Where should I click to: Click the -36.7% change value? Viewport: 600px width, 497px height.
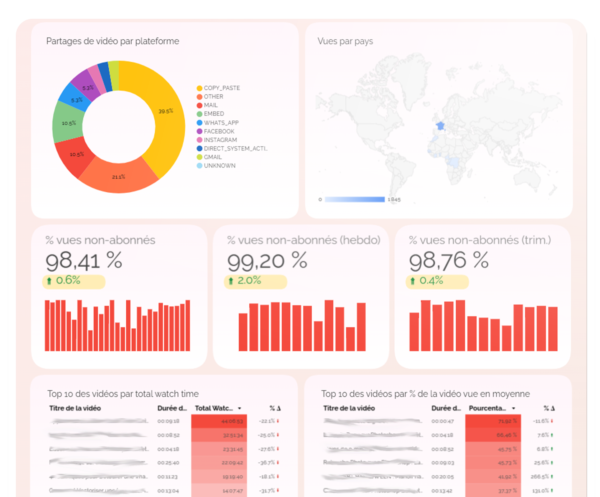267,463
